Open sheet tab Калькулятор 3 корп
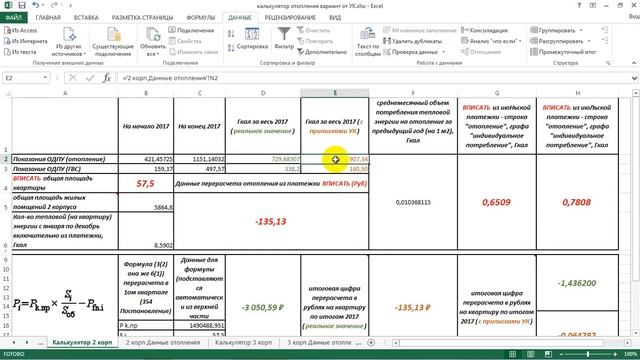This screenshot has height=360, width=640. tap(243, 342)
